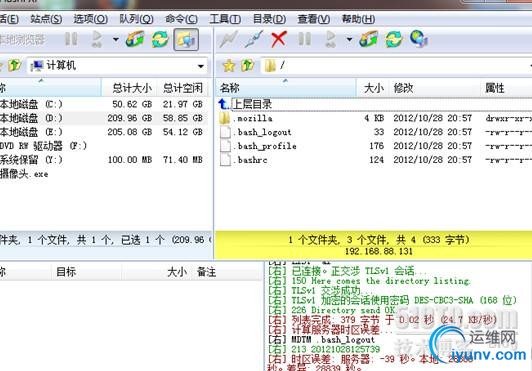Open the 队列(Q) menu

coord(136,19)
